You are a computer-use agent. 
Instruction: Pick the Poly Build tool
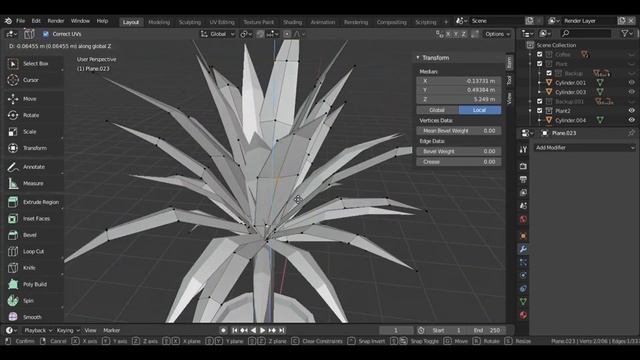click(x=35, y=284)
